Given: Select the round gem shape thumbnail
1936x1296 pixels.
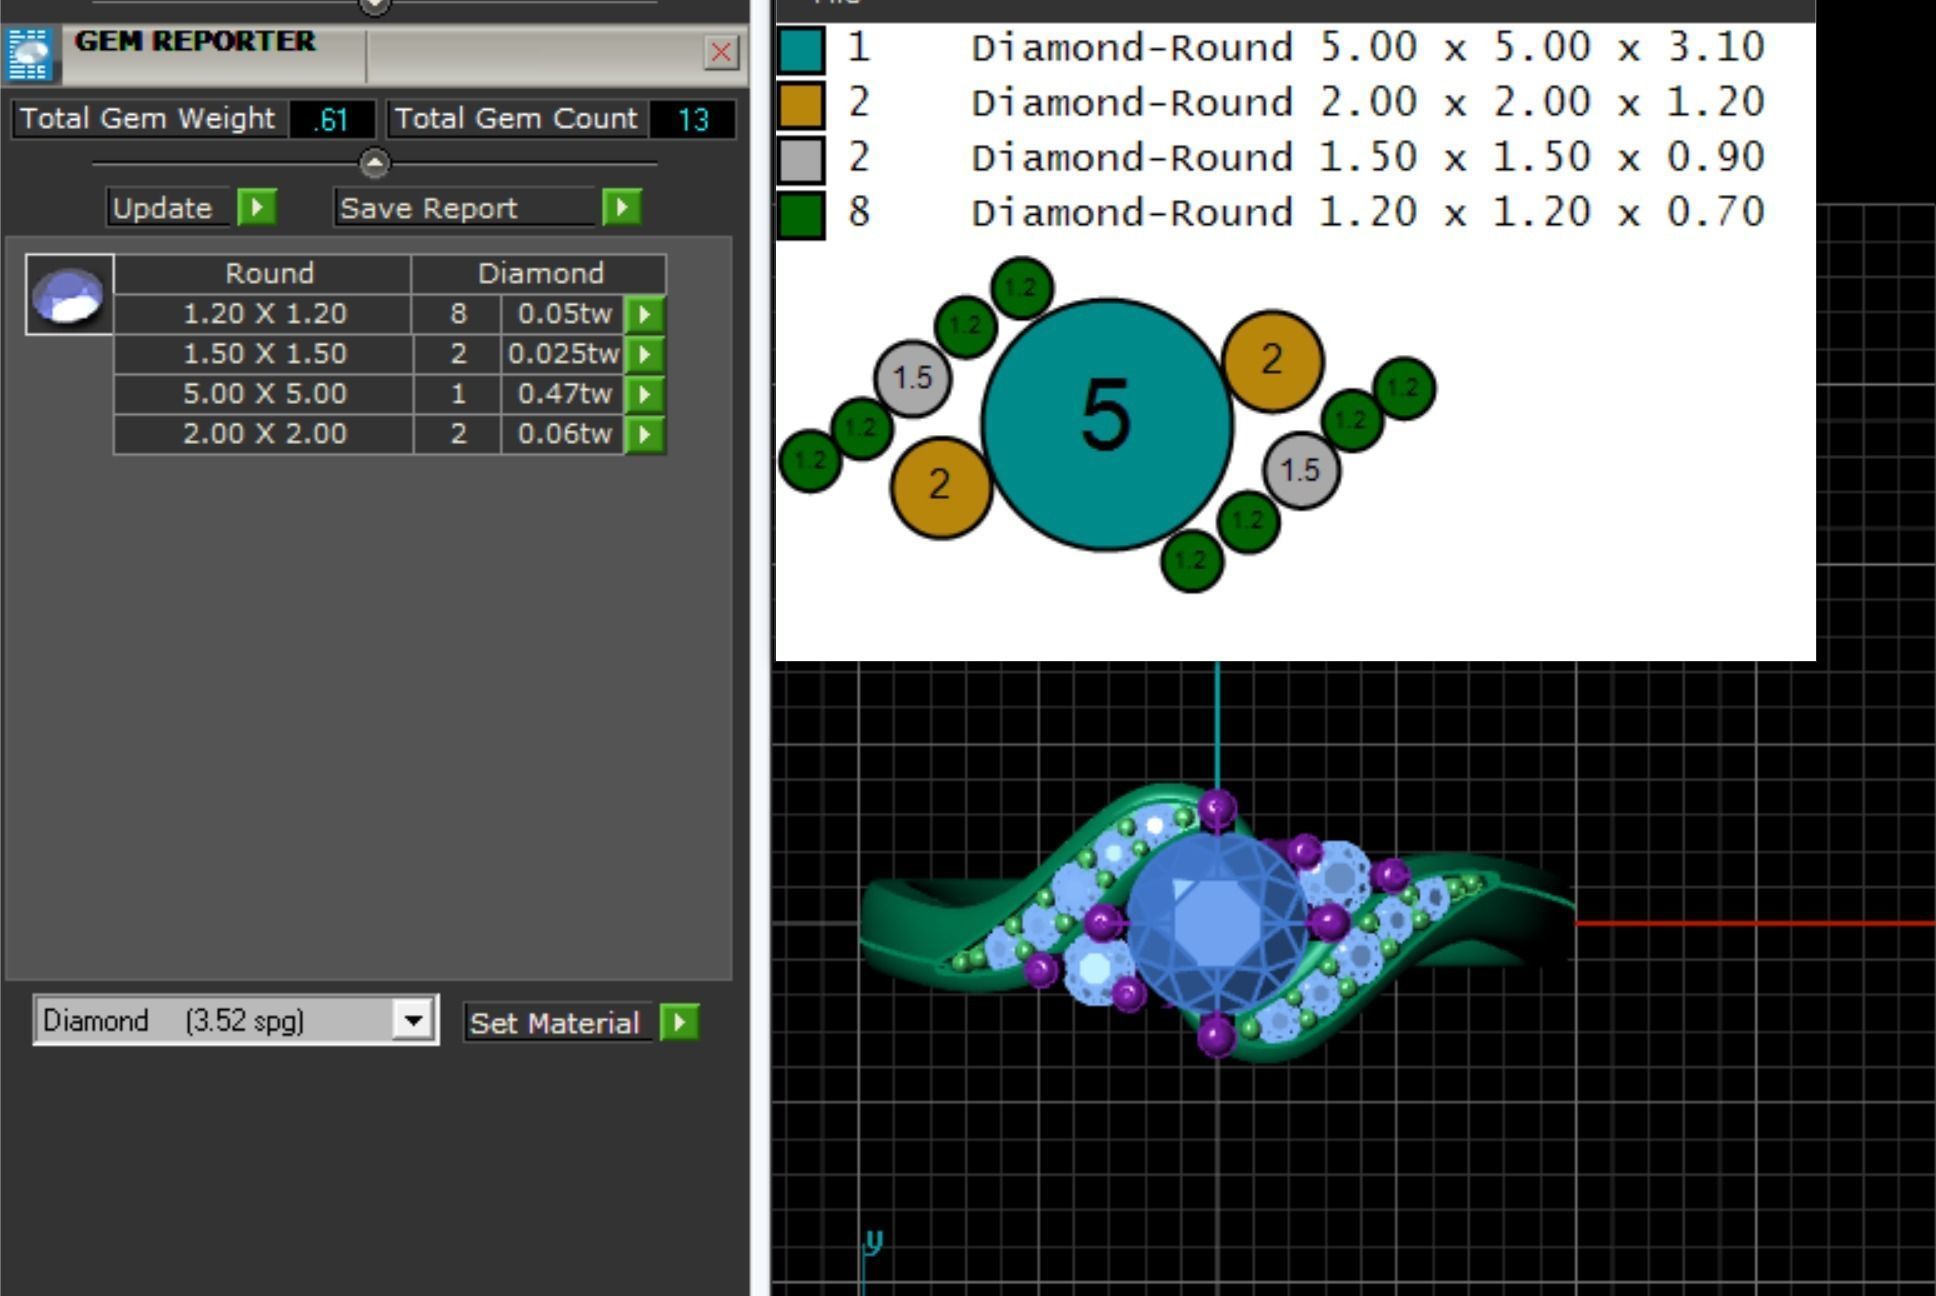Looking at the screenshot, I should click(69, 295).
